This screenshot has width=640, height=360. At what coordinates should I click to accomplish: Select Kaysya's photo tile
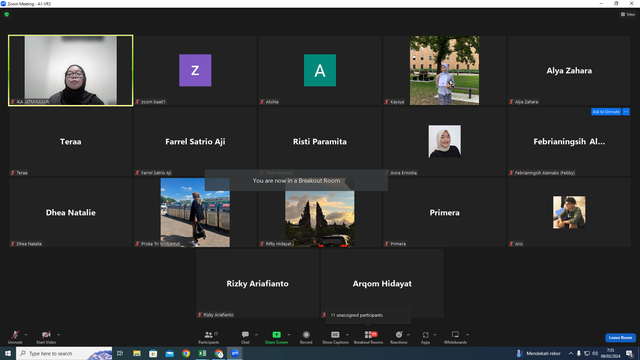click(x=444, y=70)
